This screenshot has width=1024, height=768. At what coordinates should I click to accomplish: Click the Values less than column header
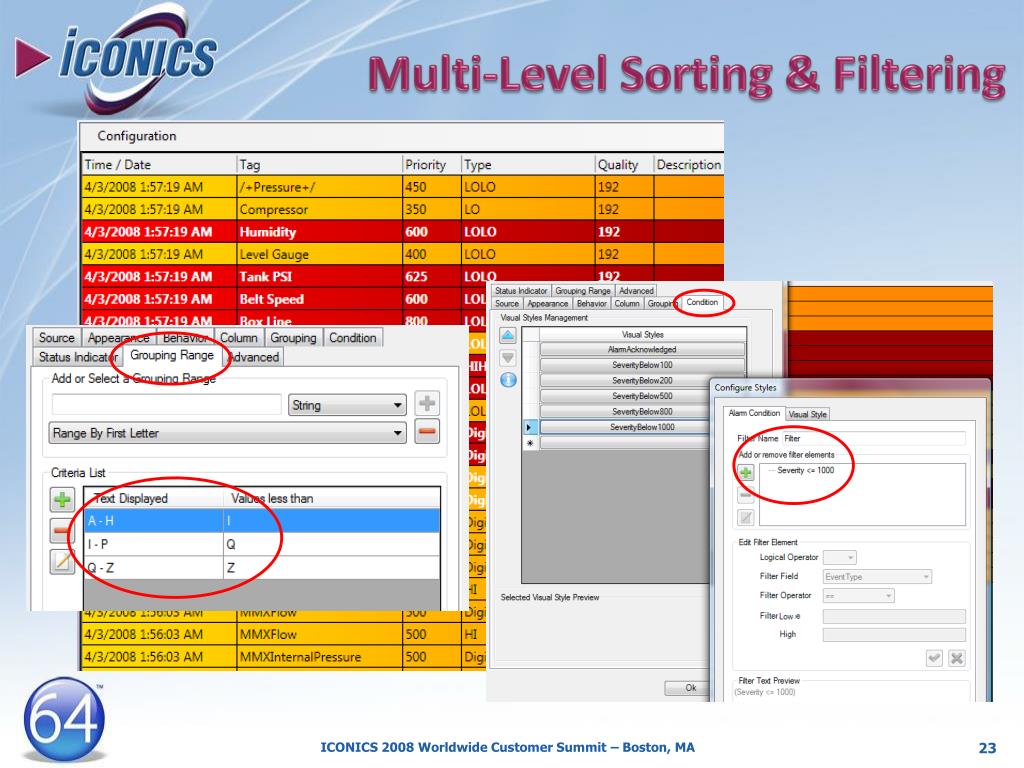click(x=332, y=498)
